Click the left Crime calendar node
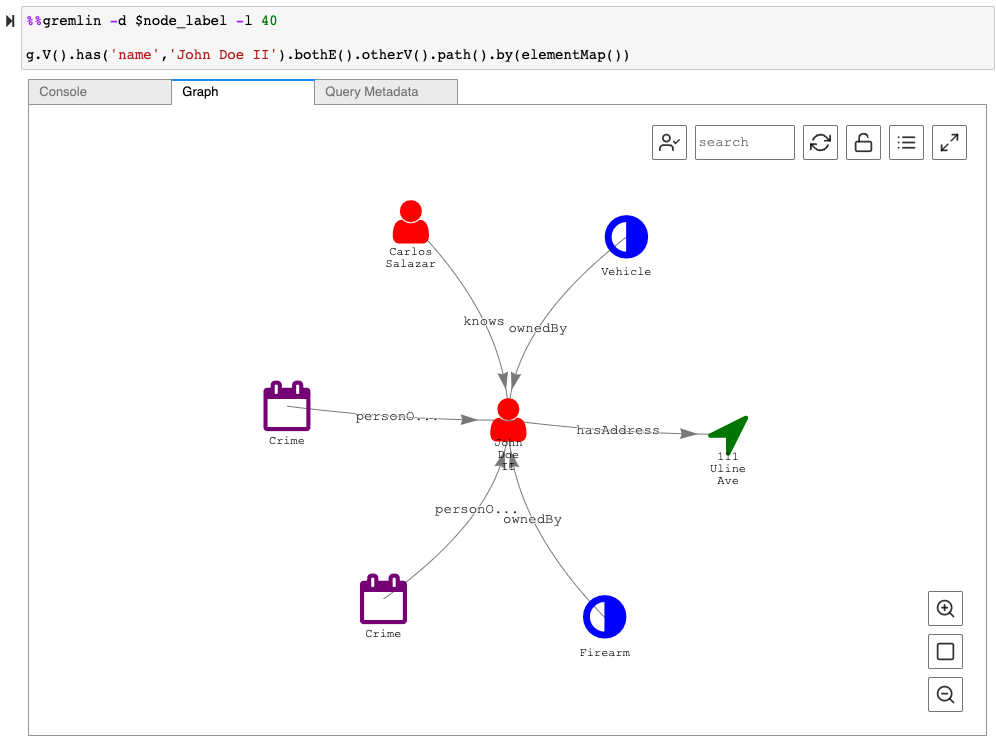 [x=287, y=407]
